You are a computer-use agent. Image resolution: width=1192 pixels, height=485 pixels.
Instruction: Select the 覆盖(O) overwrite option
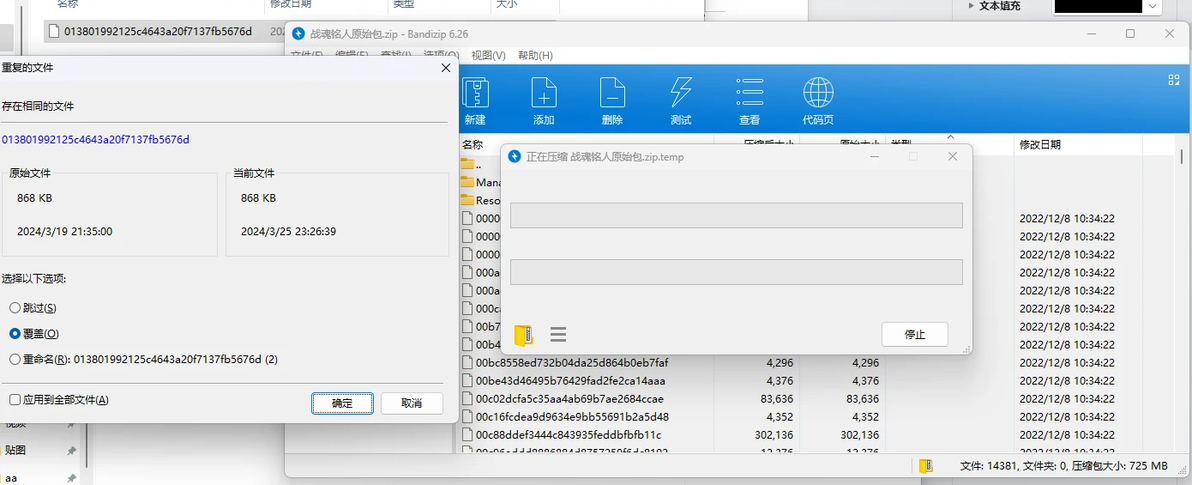[14, 334]
